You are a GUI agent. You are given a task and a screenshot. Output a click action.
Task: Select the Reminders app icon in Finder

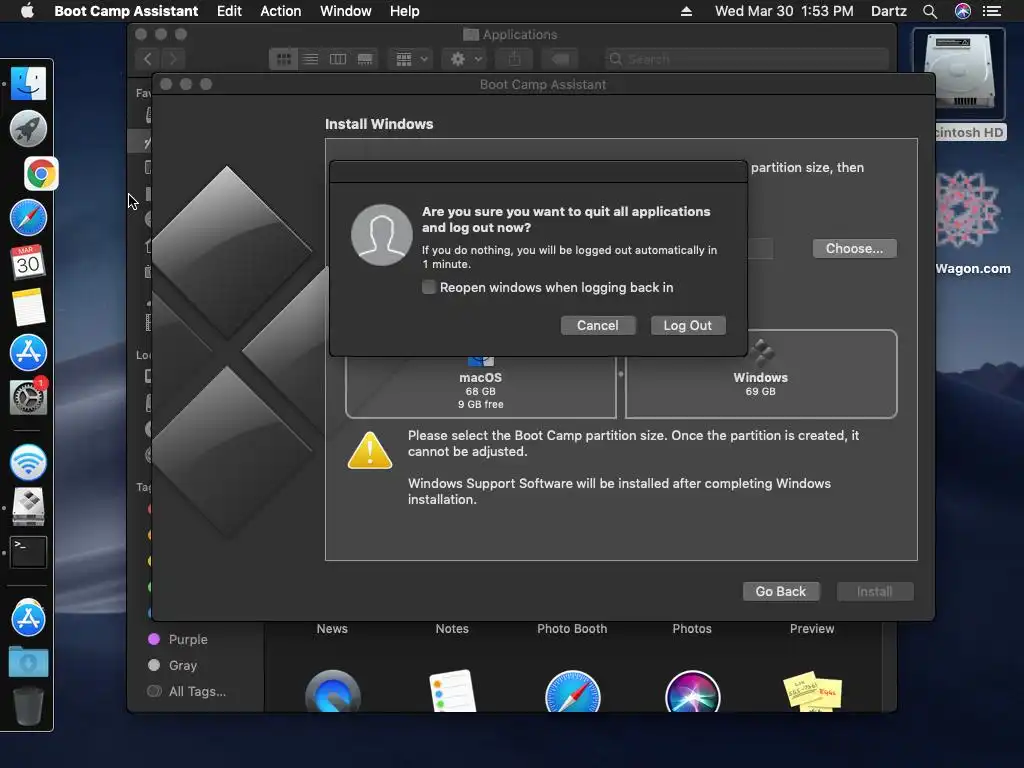point(453,691)
